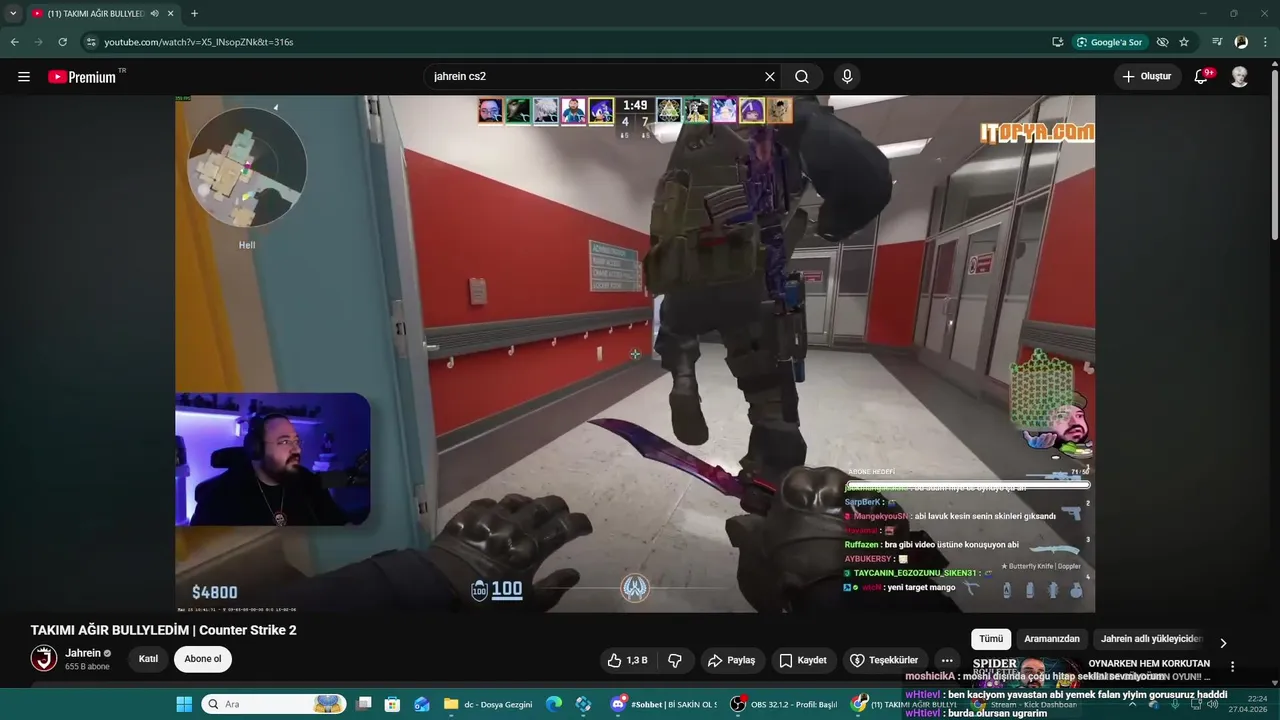
Task: Open Chrome three-dot menu
Action: click(1265, 42)
